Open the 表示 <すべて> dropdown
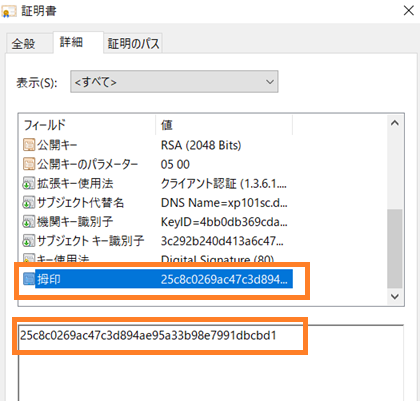Screen dimensions: 420x401 174,81
